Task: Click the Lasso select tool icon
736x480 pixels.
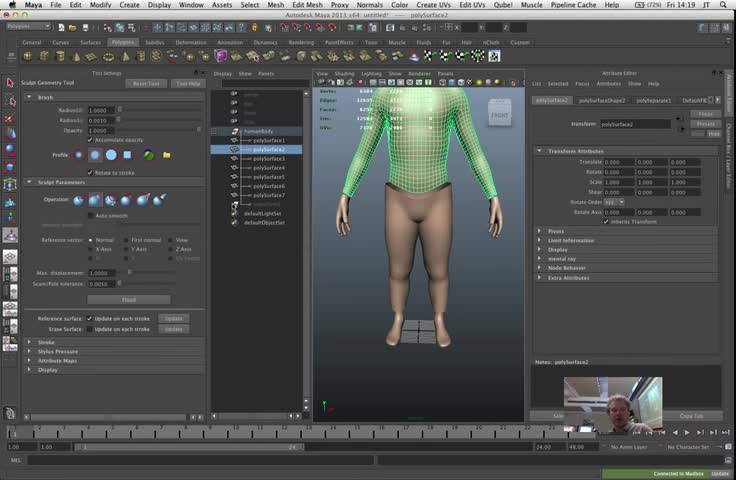Action: coord(10,99)
